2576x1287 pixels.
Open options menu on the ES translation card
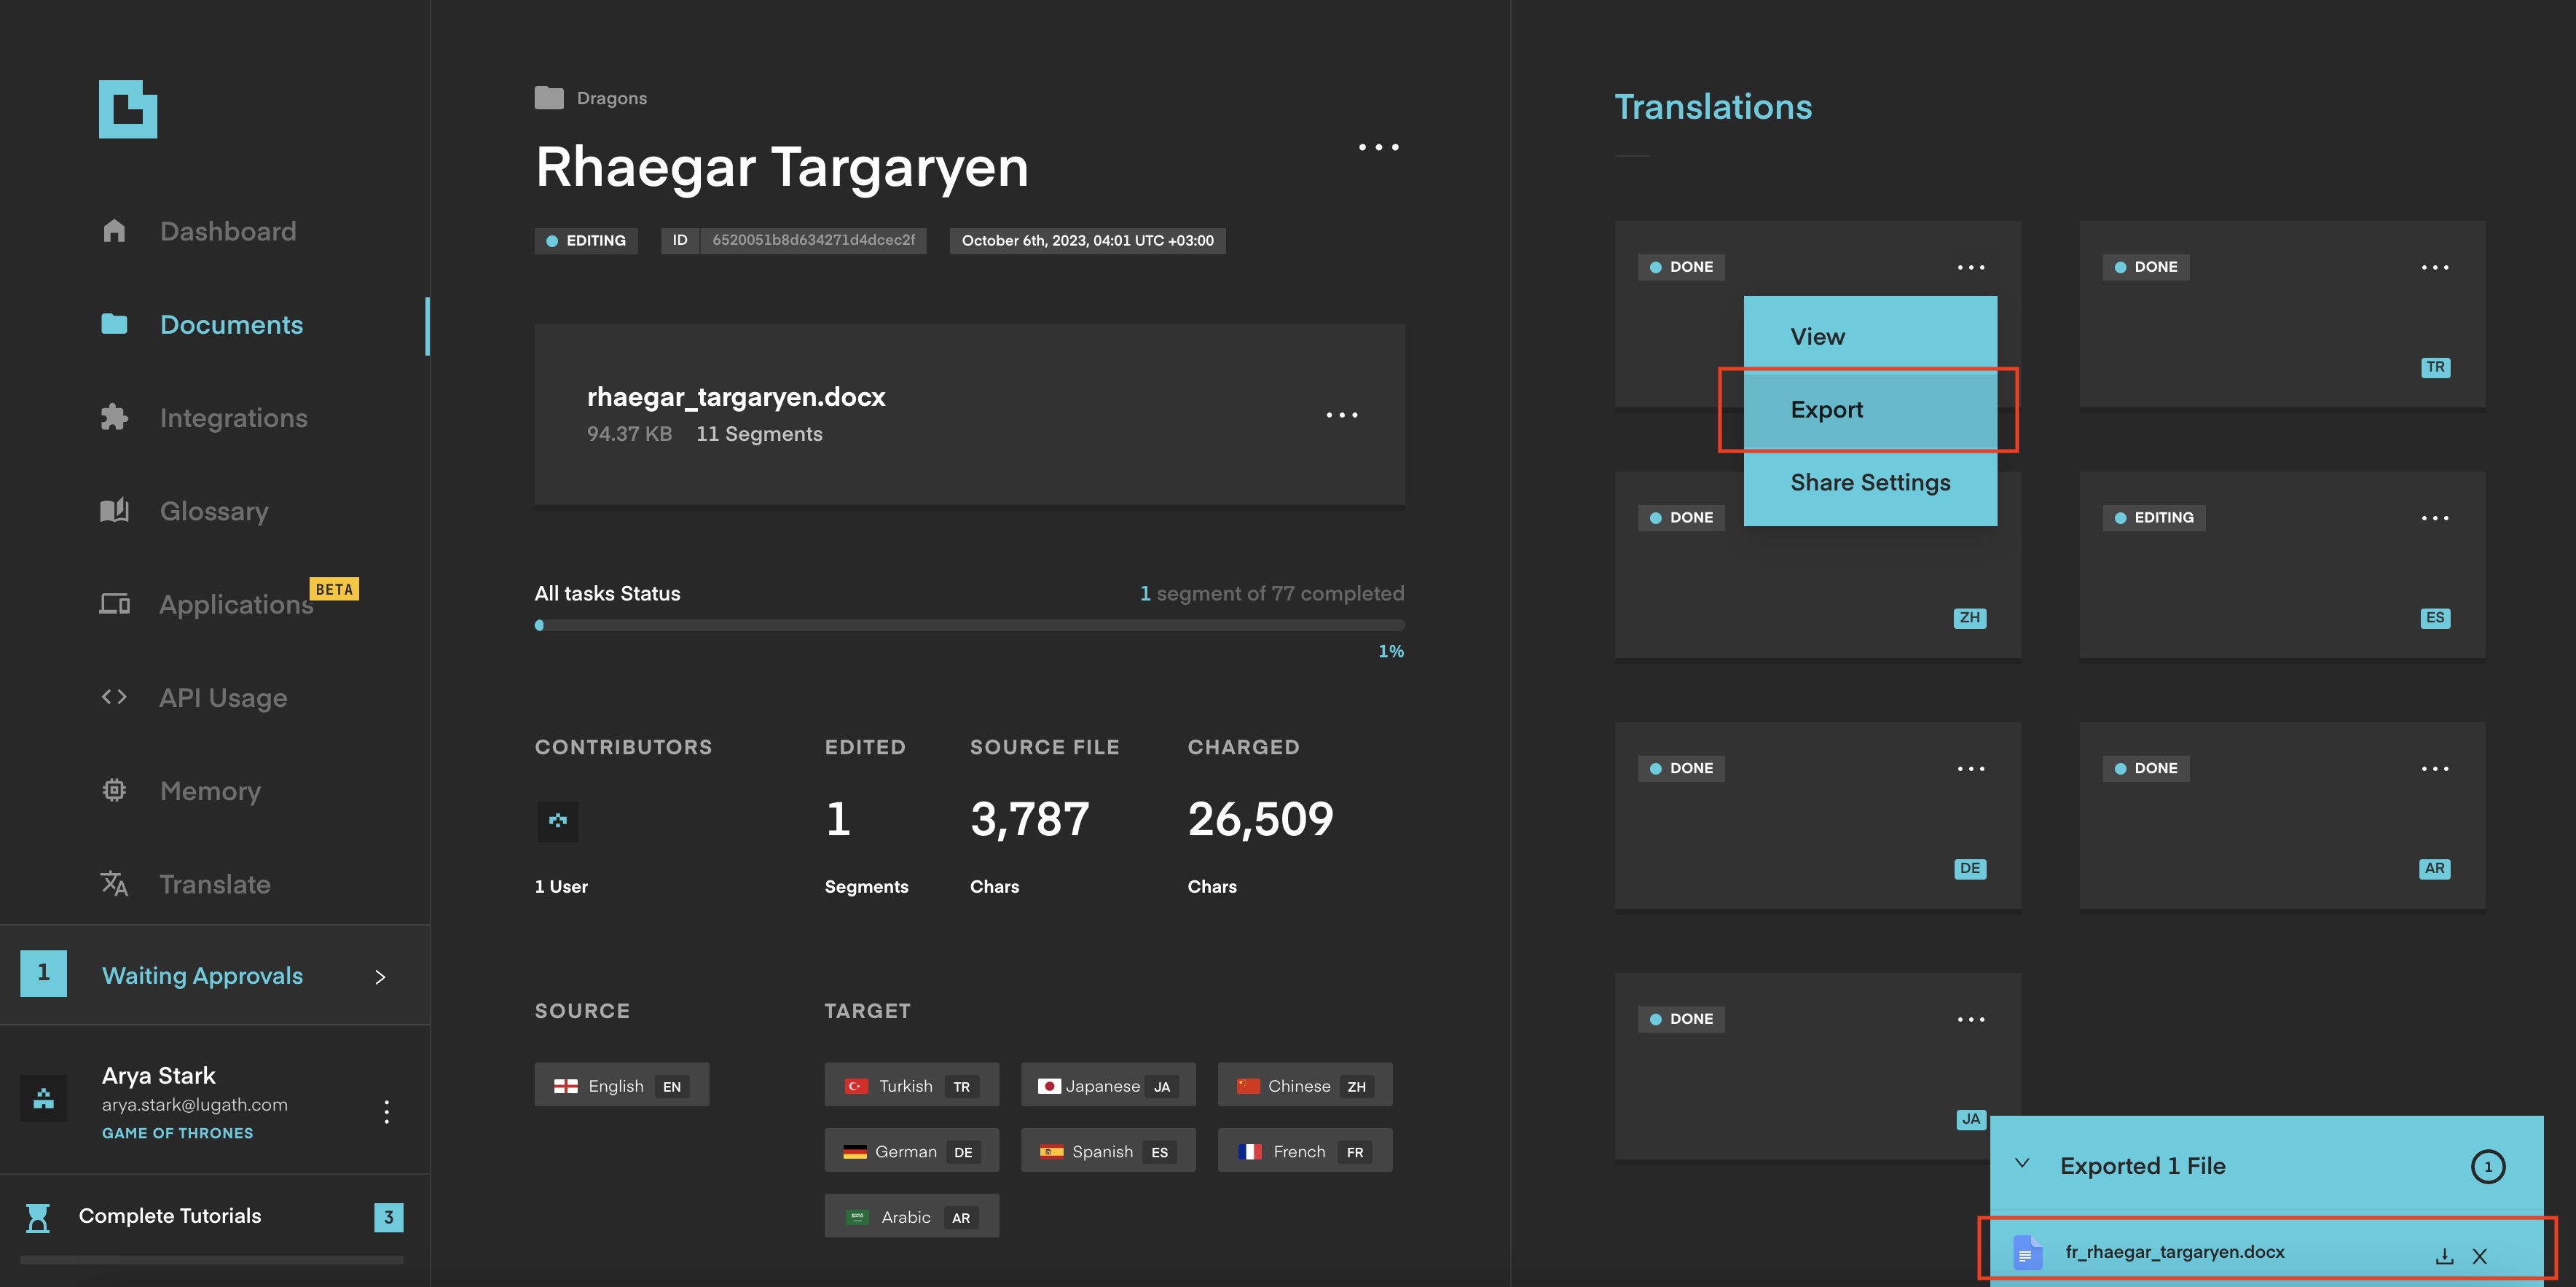click(x=2435, y=518)
